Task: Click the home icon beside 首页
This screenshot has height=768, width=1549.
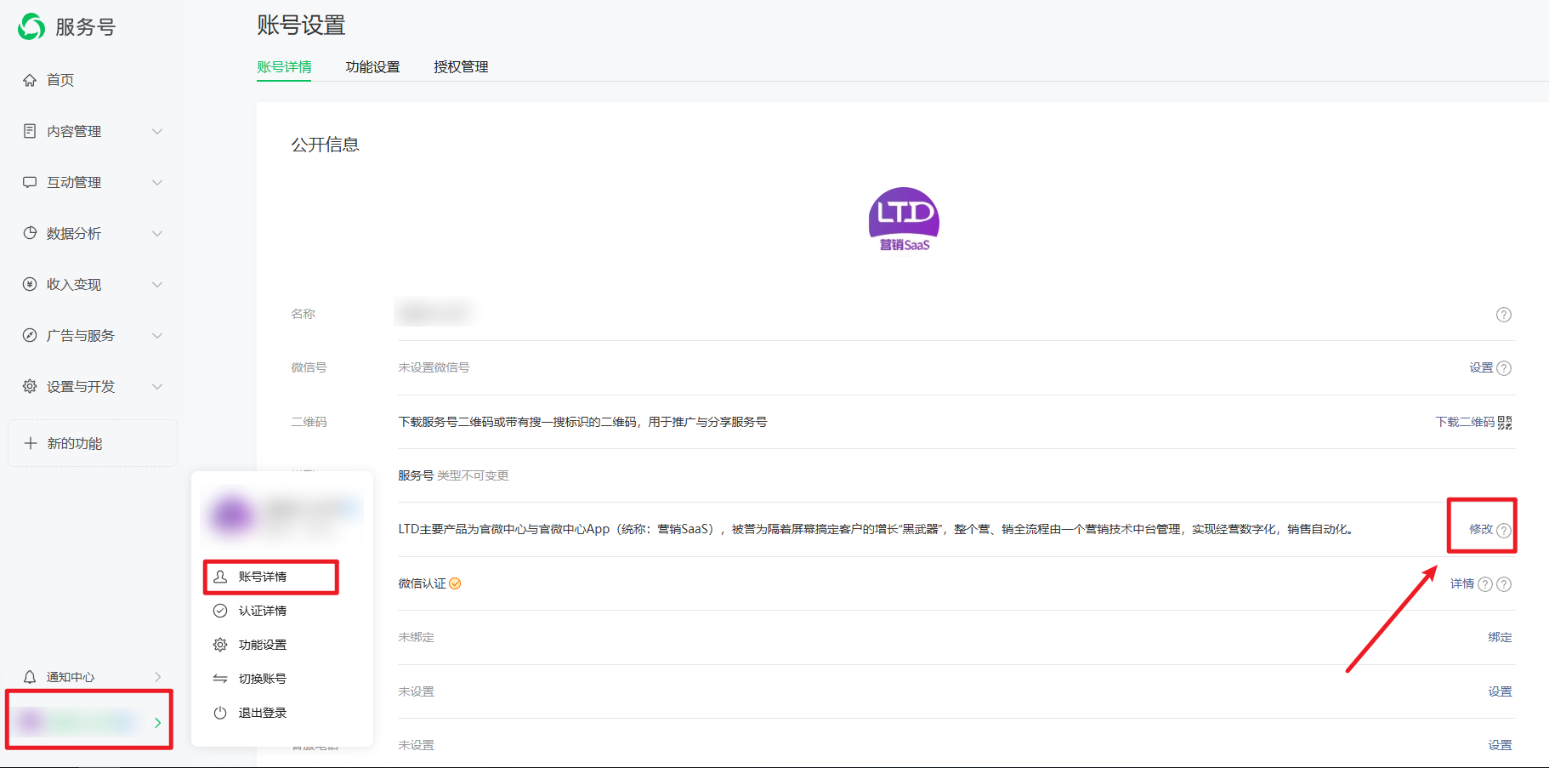Action: [30, 80]
